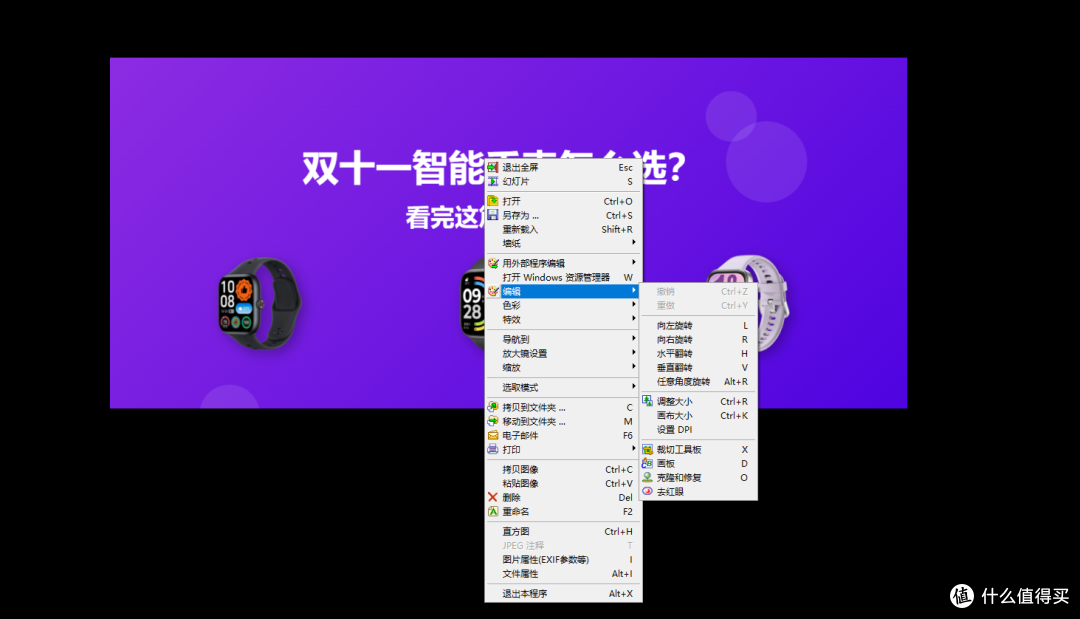This screenshot has height=619, width=1080.
Task: Send the image via 电子邮件
Action: (x=563, y=436)
